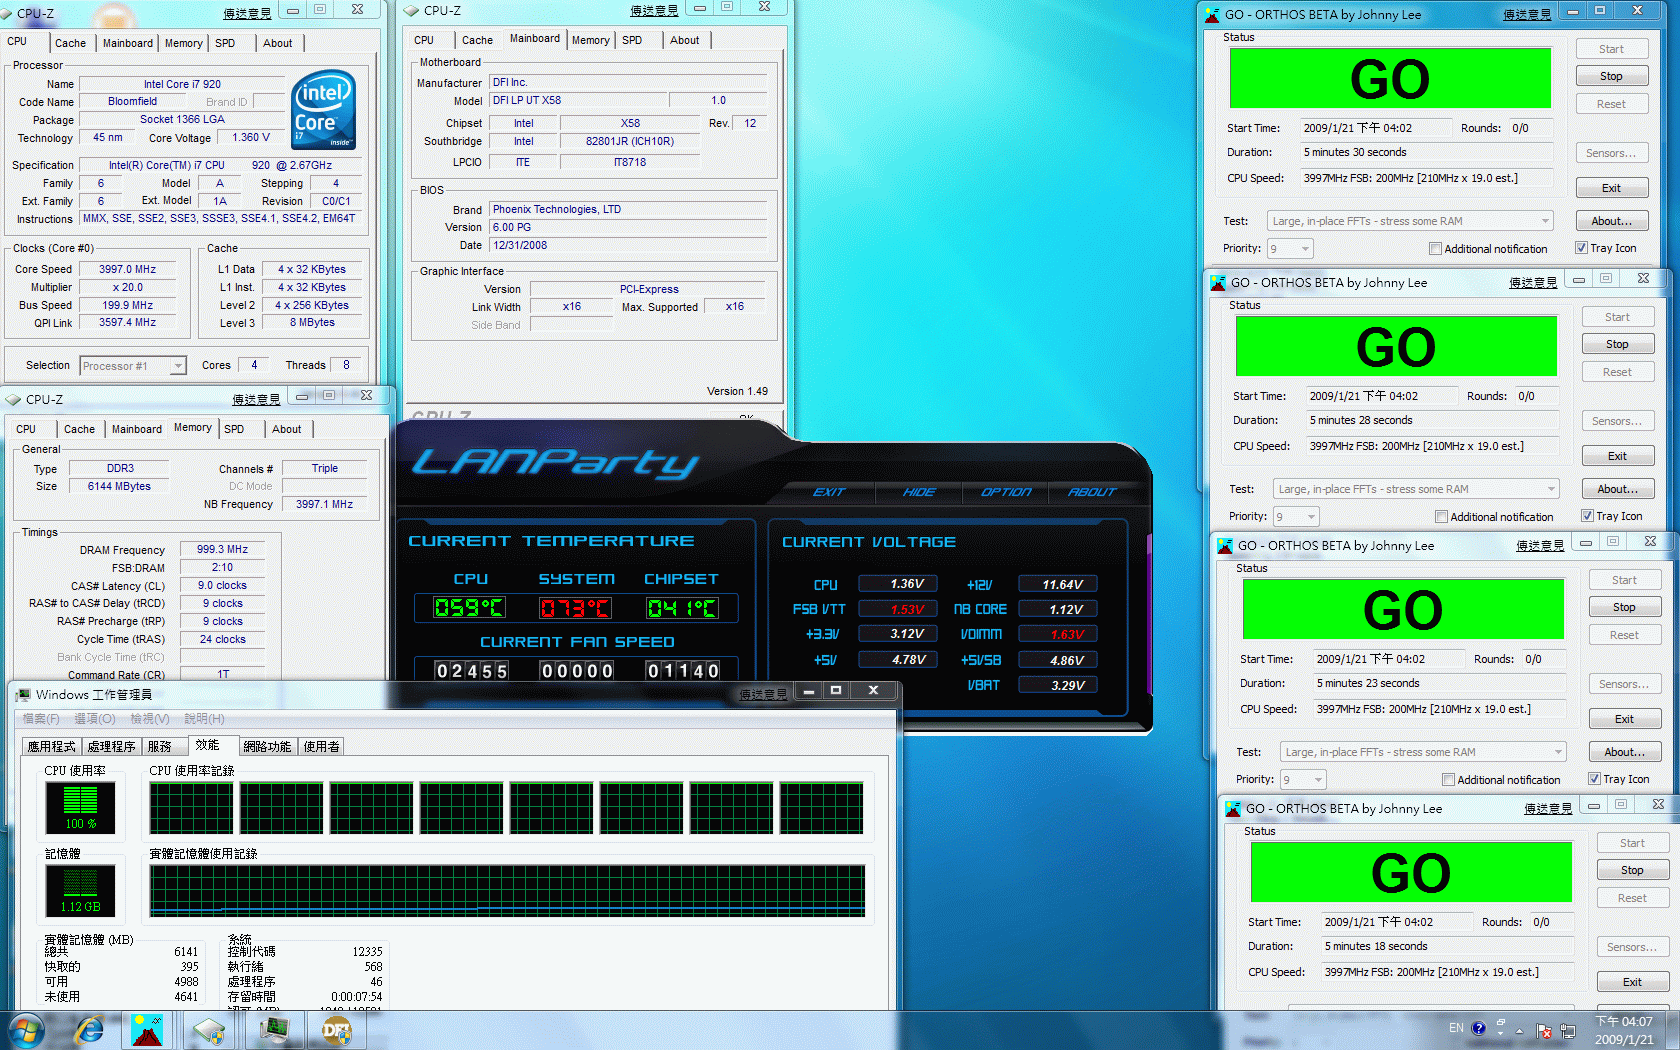The width and height of the screenshot is (1680, 1050).
Task: Open the About tab in the CPU-Z Memory window
Action: click(x=287, y=429)
